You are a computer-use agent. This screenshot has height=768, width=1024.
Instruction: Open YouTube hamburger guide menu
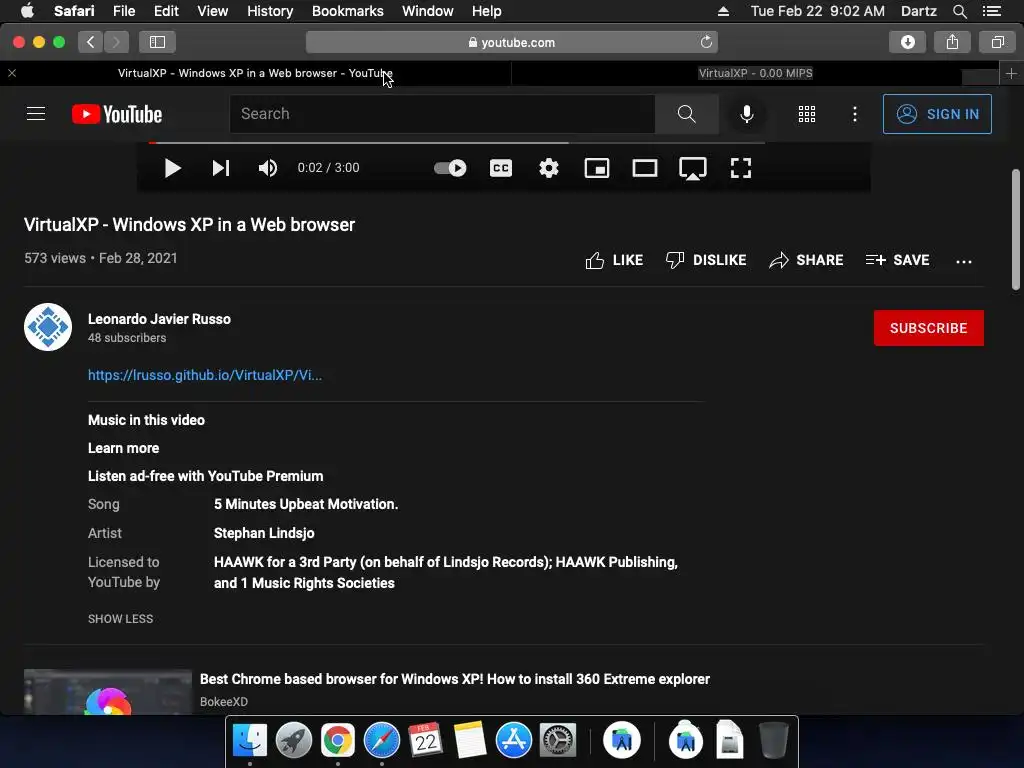point(36,114)
